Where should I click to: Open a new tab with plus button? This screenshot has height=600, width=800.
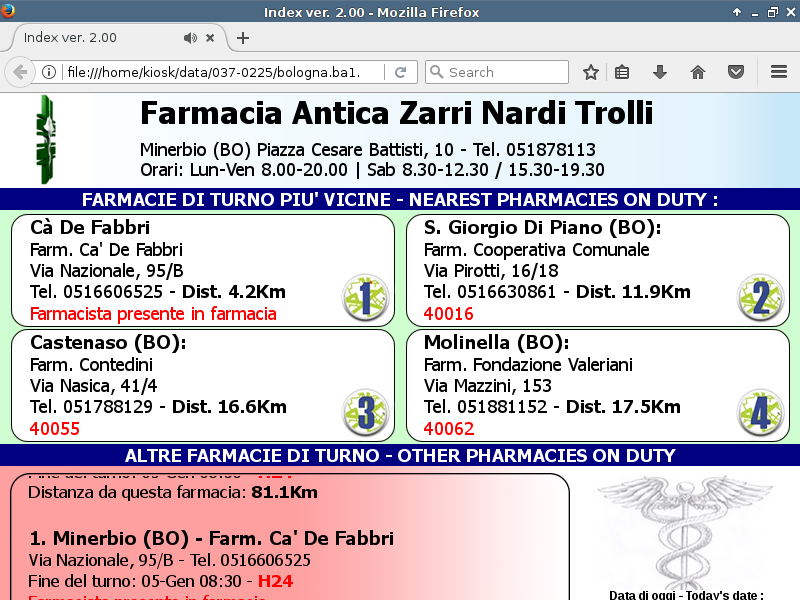pyautogui.click(x=242, y=38)
